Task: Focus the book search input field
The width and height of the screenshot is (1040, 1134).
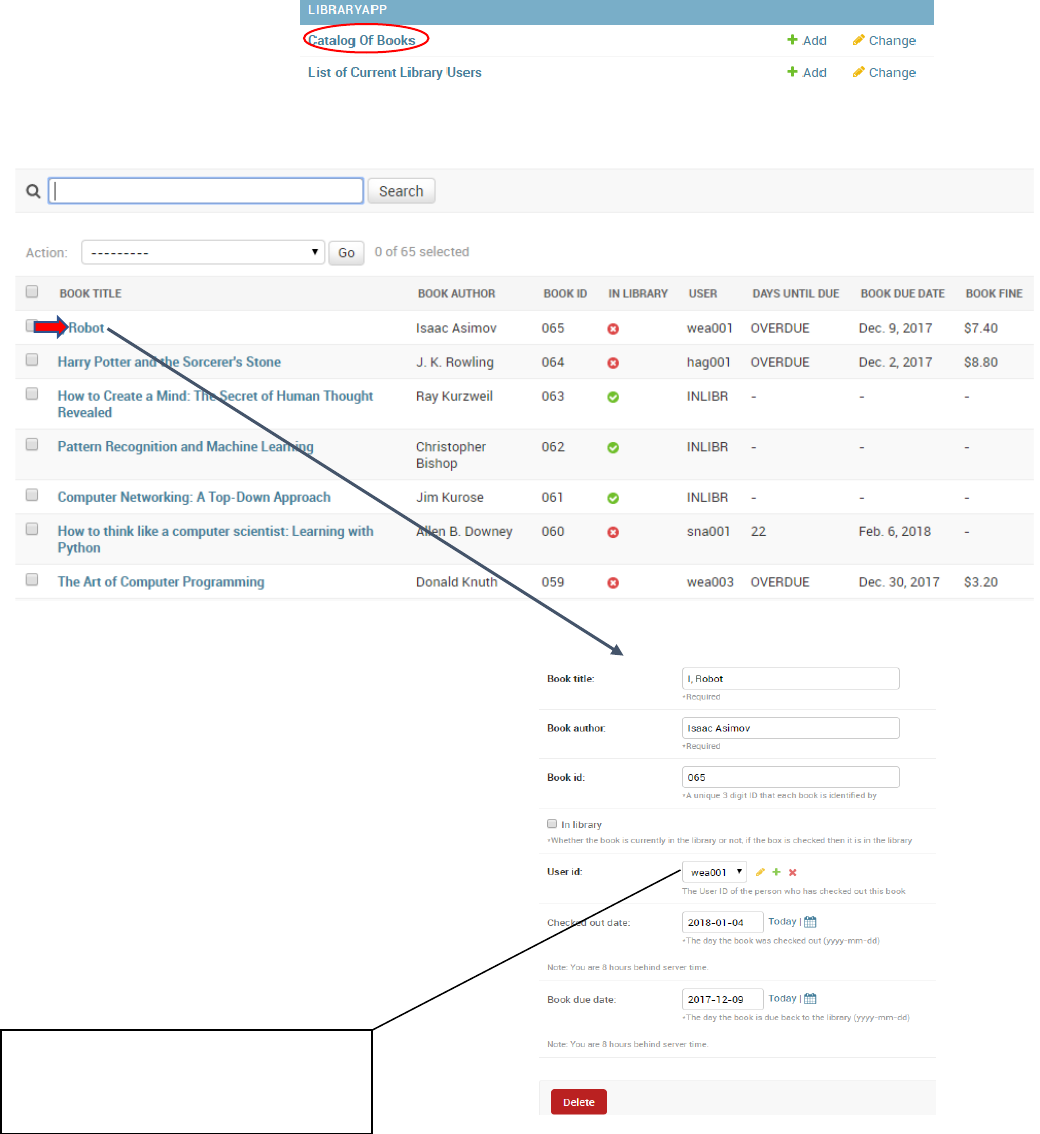Action: point(205,191)
